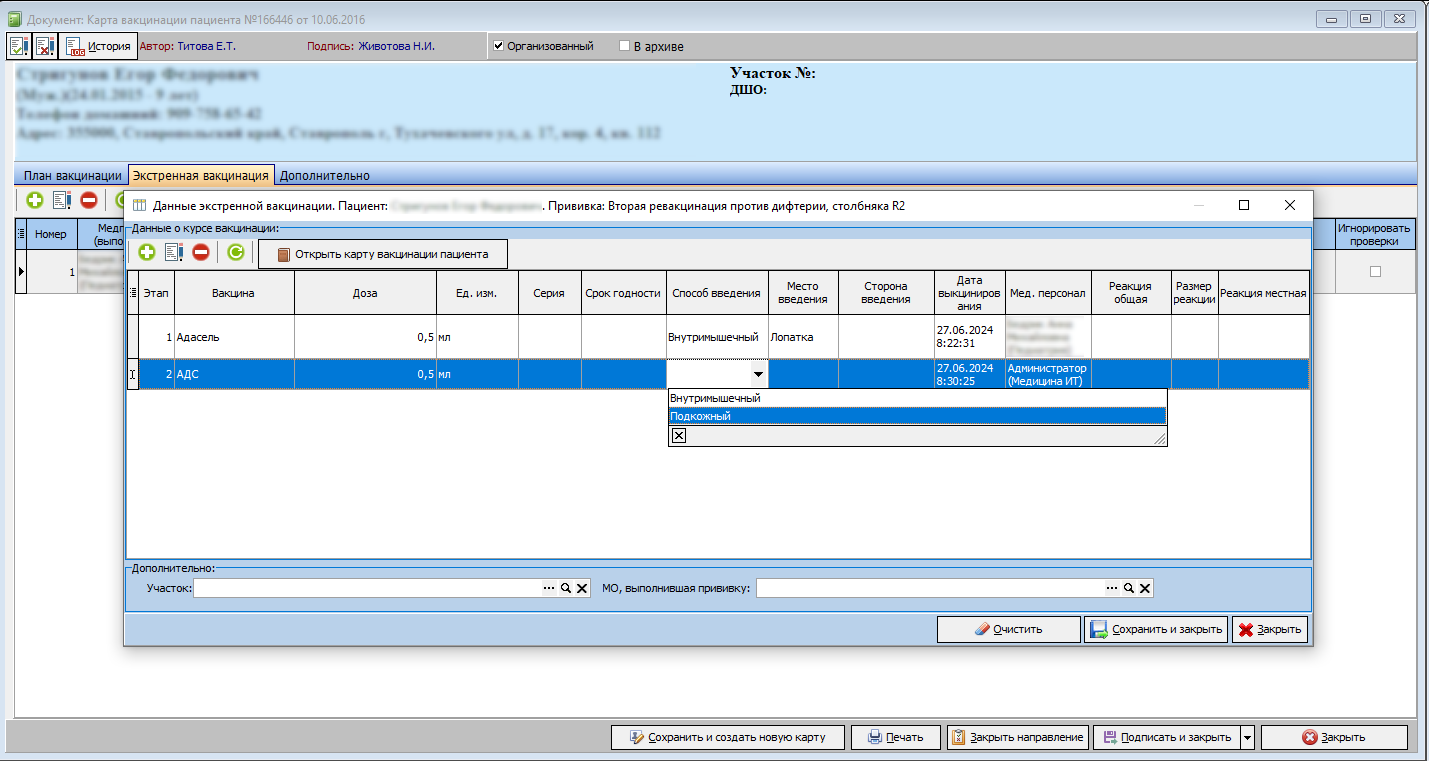Click the Реакция местная column header
The image size is (1429, 761).
(x=1263, y=293)
